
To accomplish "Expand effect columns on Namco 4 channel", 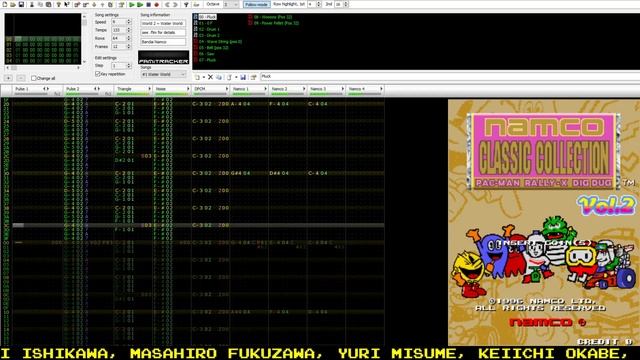I will pos(381,89).
